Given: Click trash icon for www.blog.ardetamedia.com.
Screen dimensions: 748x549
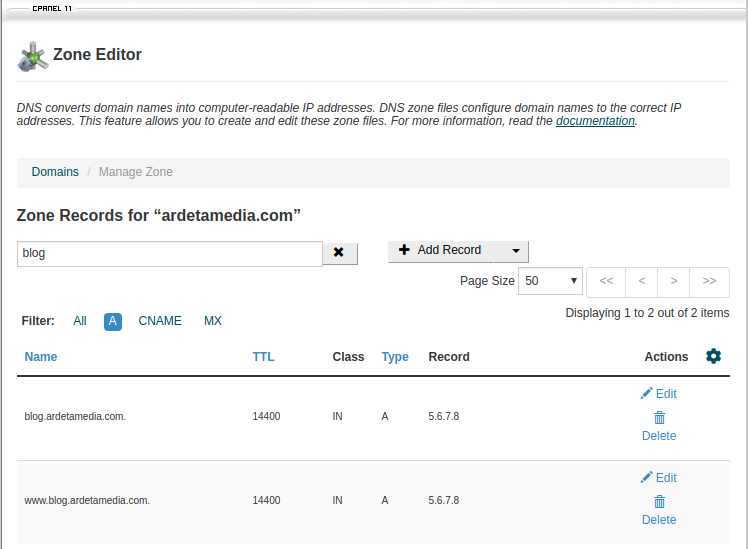Looking at the screenshot, I should [659, 502].
